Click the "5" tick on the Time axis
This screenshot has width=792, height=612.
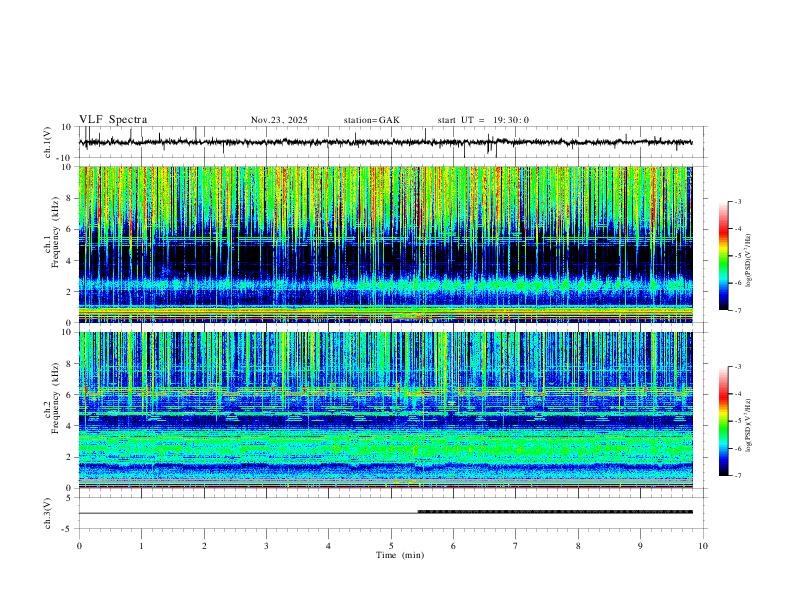[391, 546]
